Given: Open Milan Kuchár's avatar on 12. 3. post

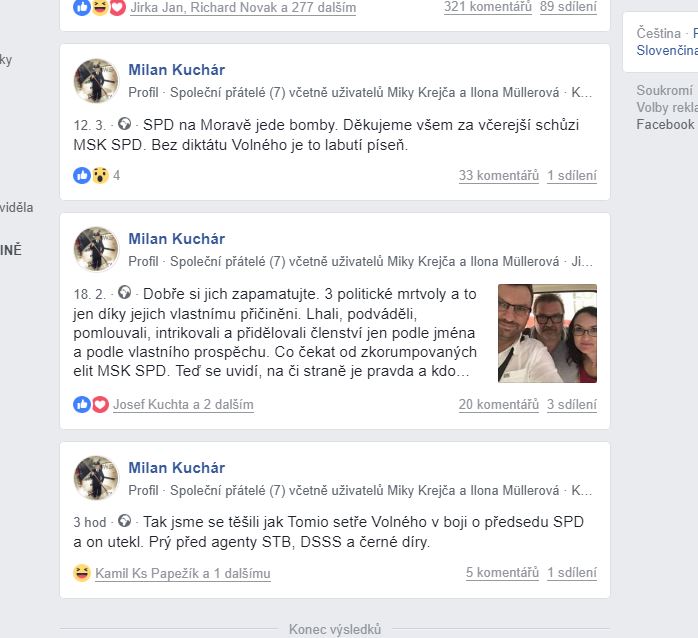Looking at the screenshot, I should [x=96, y=81].
